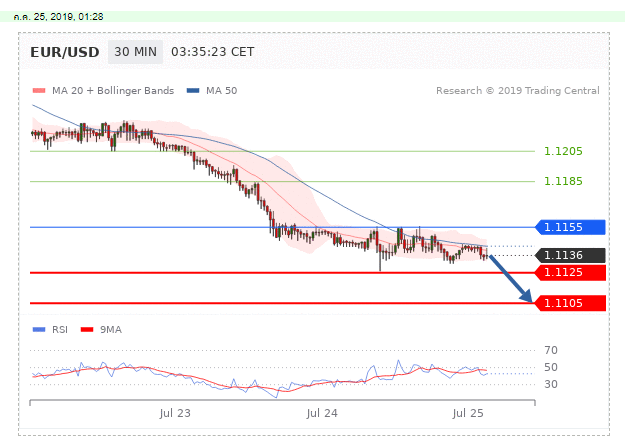Viewport: 625px width, 448px height.
Task: Select the 30 MIN timeframe button
Action: (136, 52)
